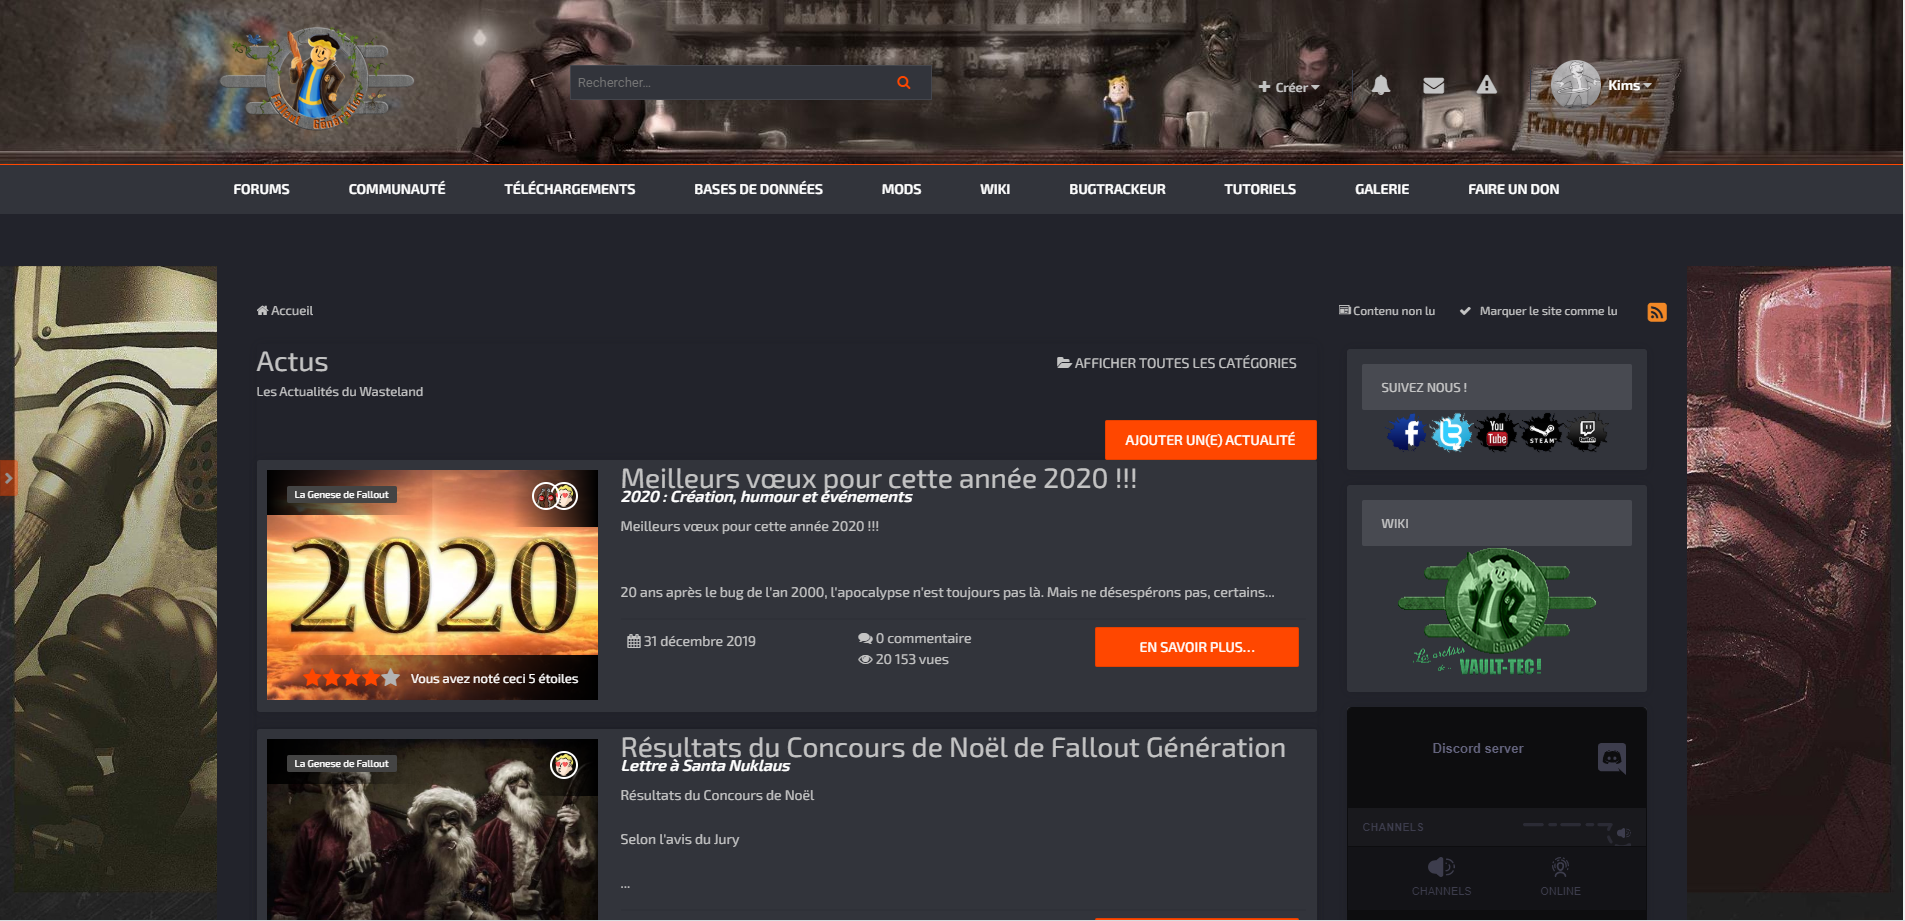Open the Discord logo icon
Screen dimensions: 1905x921
click(1612, 758)
